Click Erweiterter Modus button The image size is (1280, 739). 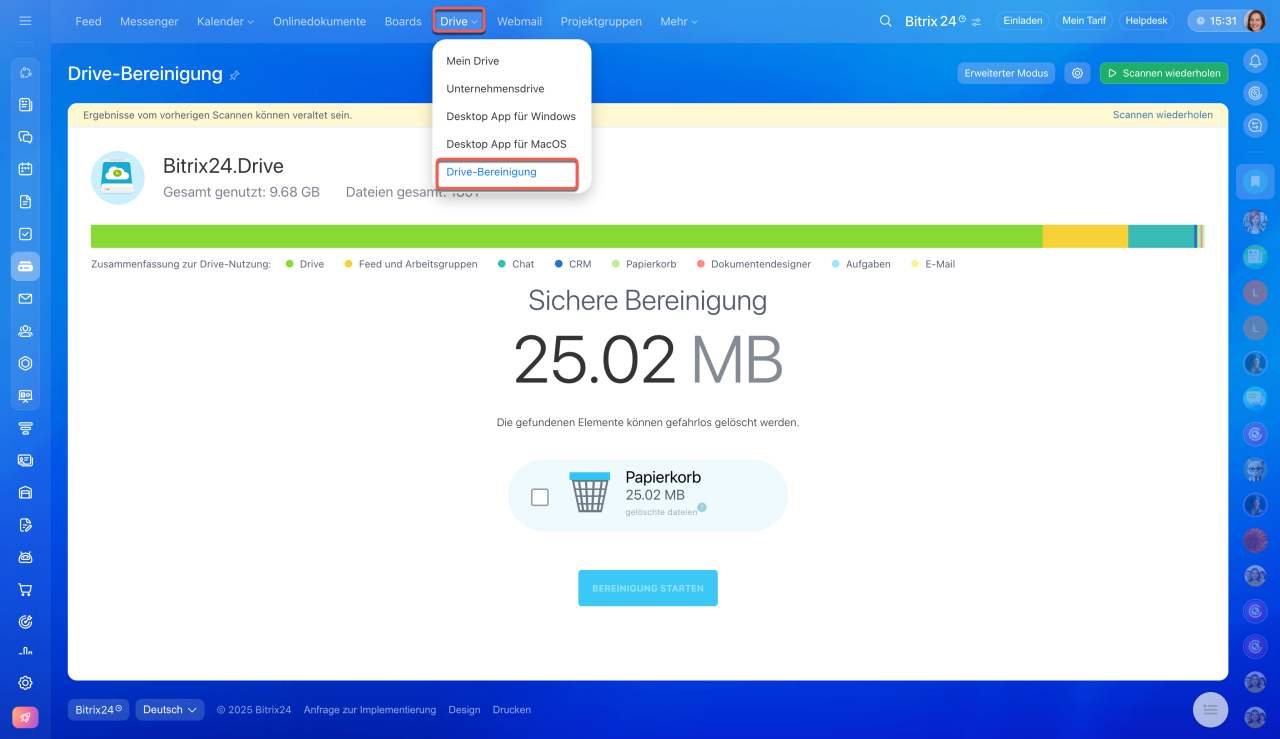tap(1005, 73)
